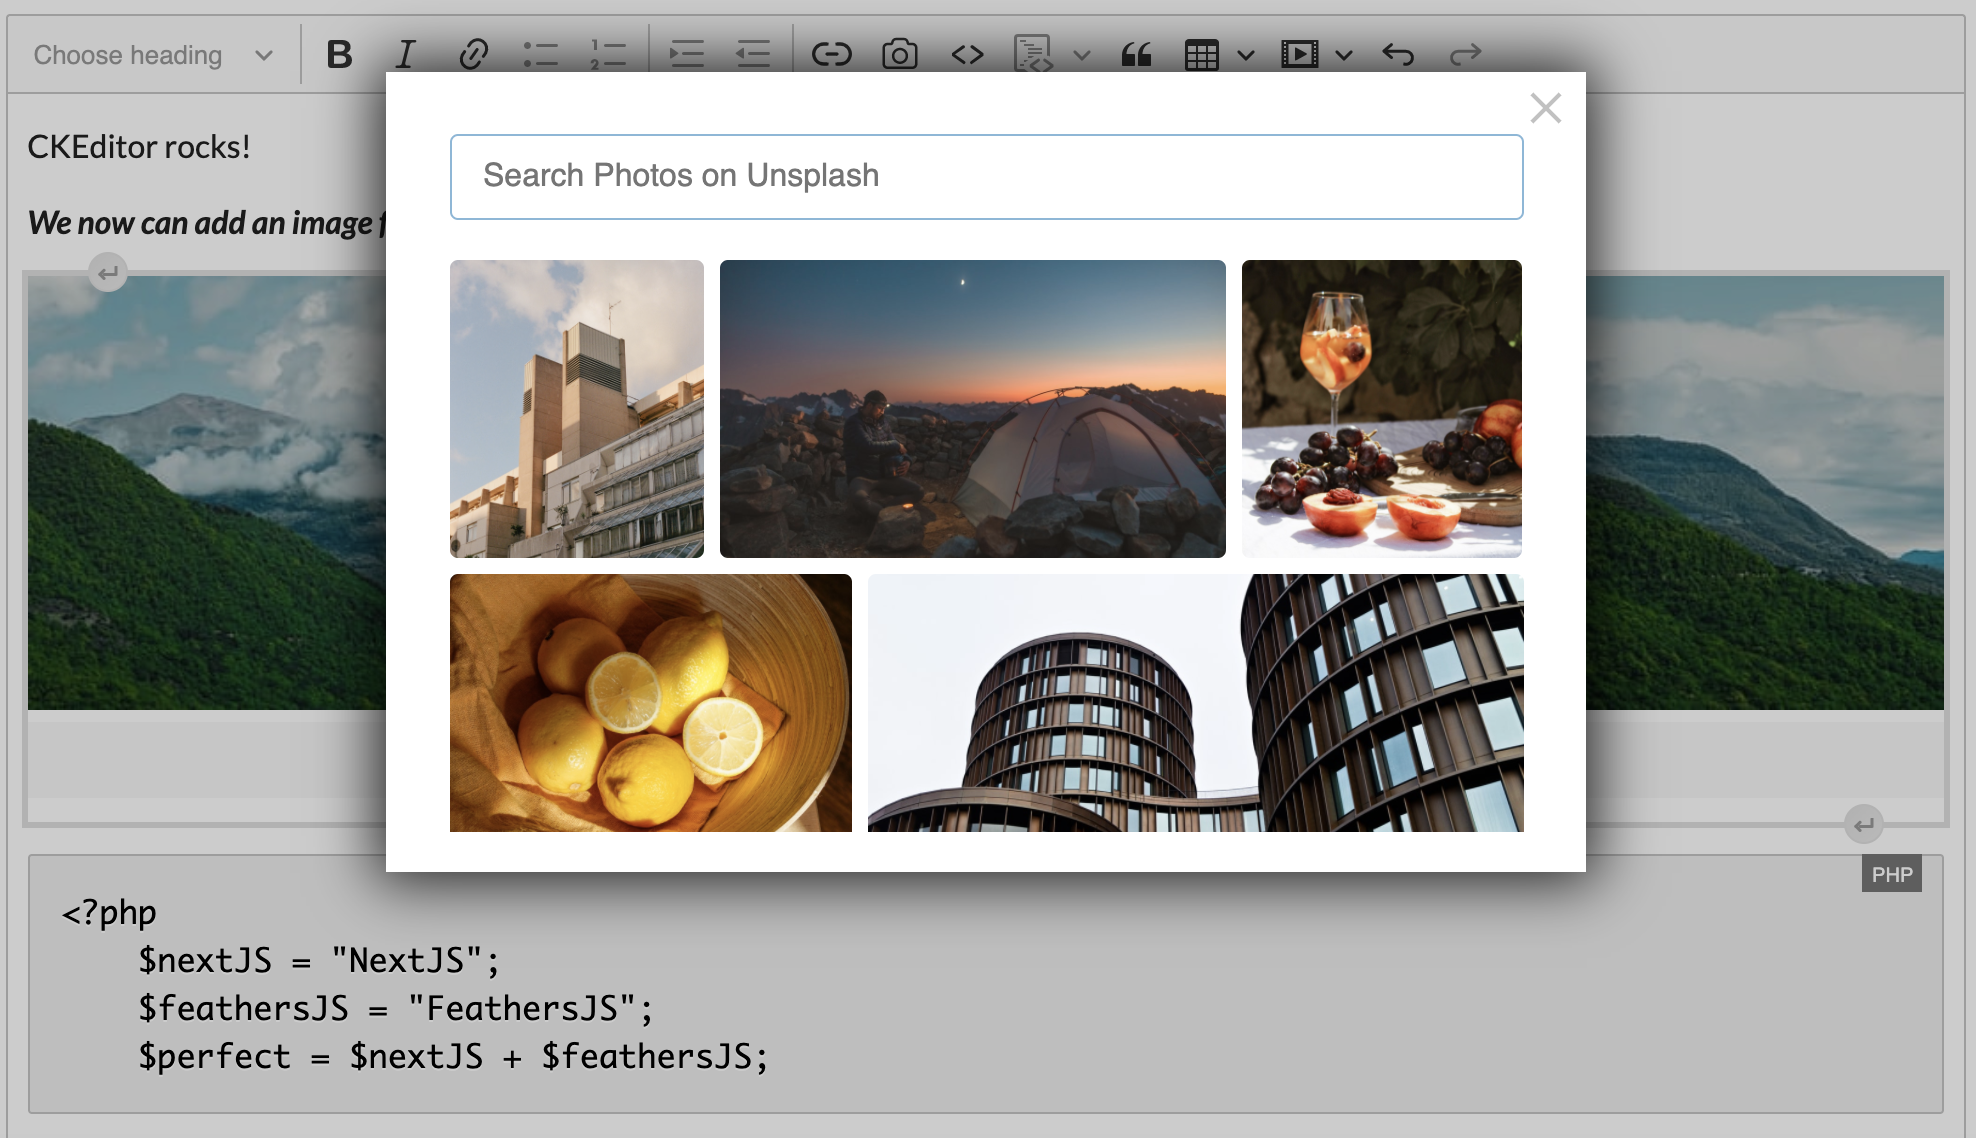
Task: Increase the text indent
Action: (x=687, y=54)
